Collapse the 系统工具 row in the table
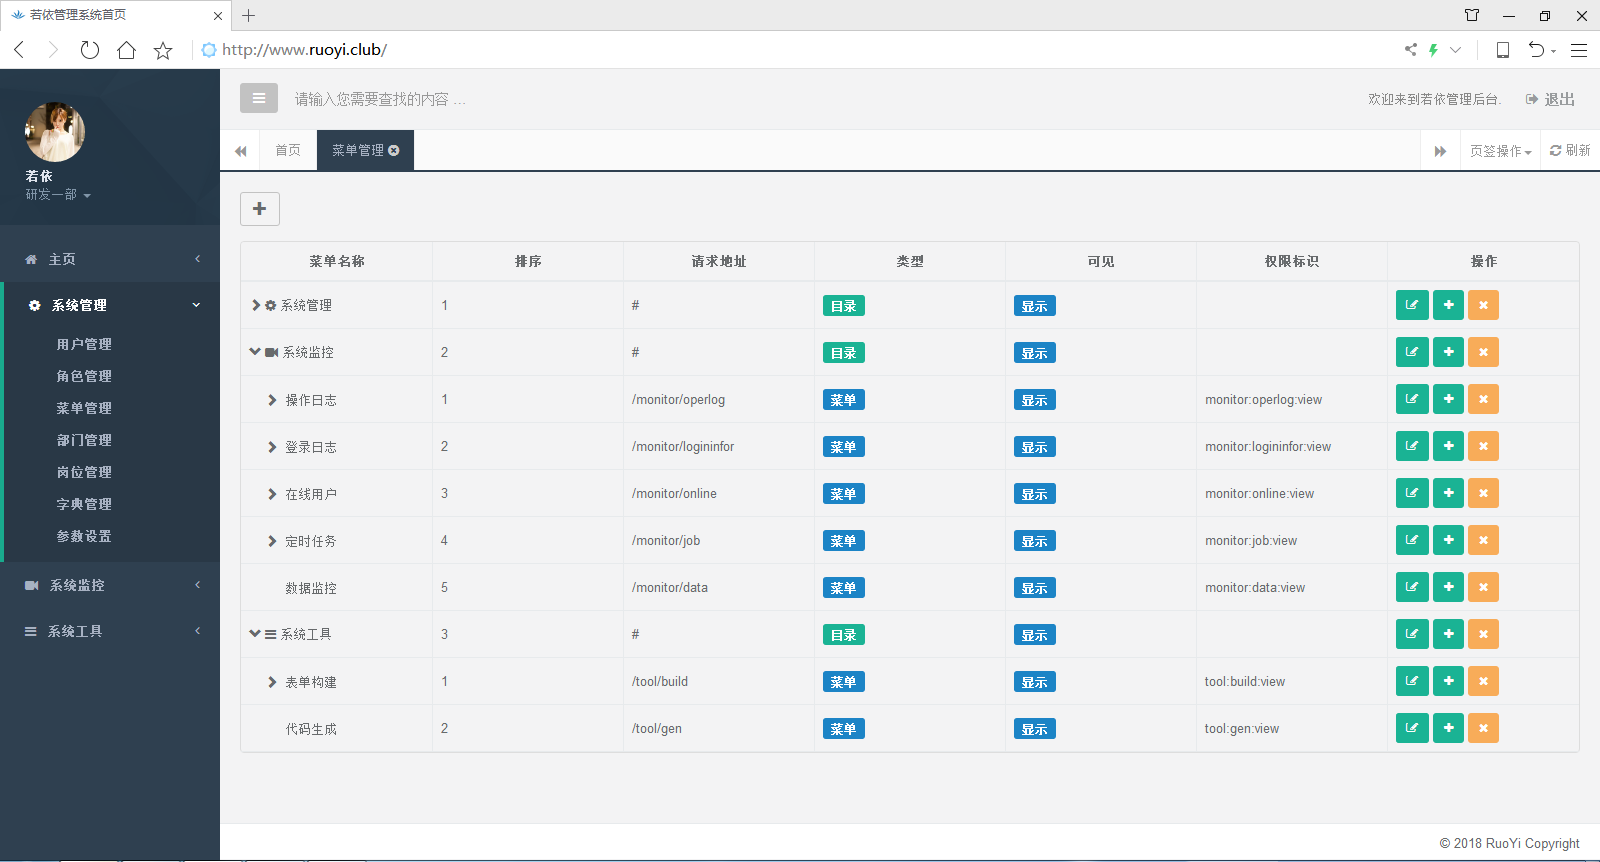 pos(255,634)
